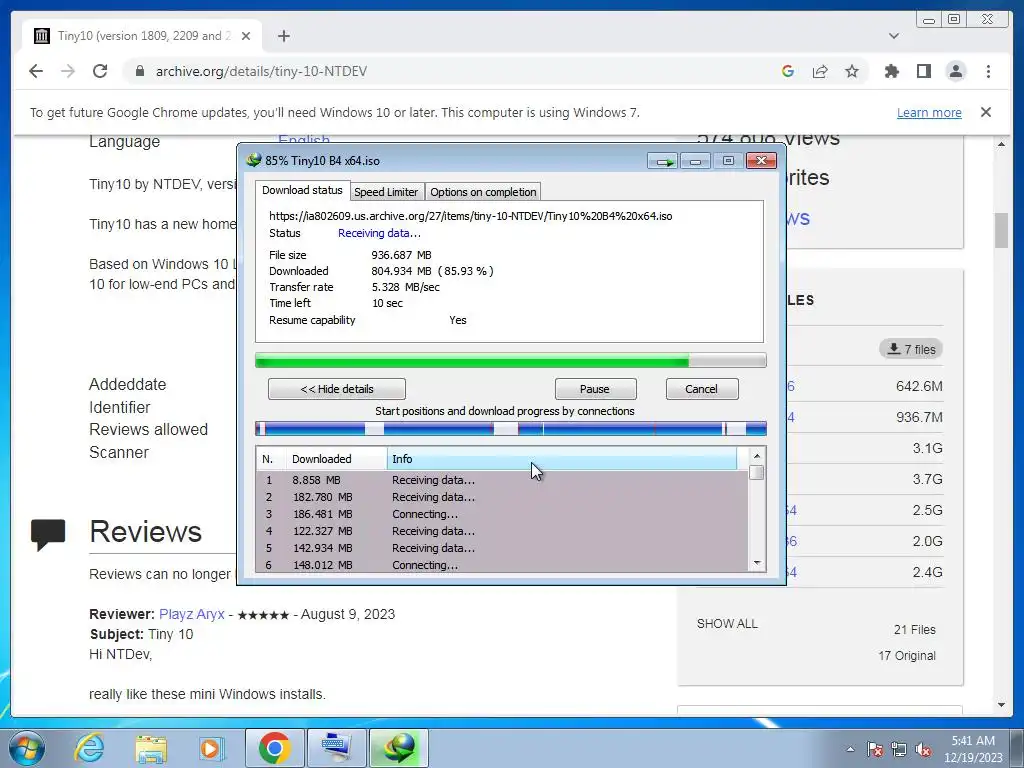Click the download dialog title icon
Viewport: 1024px width, 768px height.
253,160
